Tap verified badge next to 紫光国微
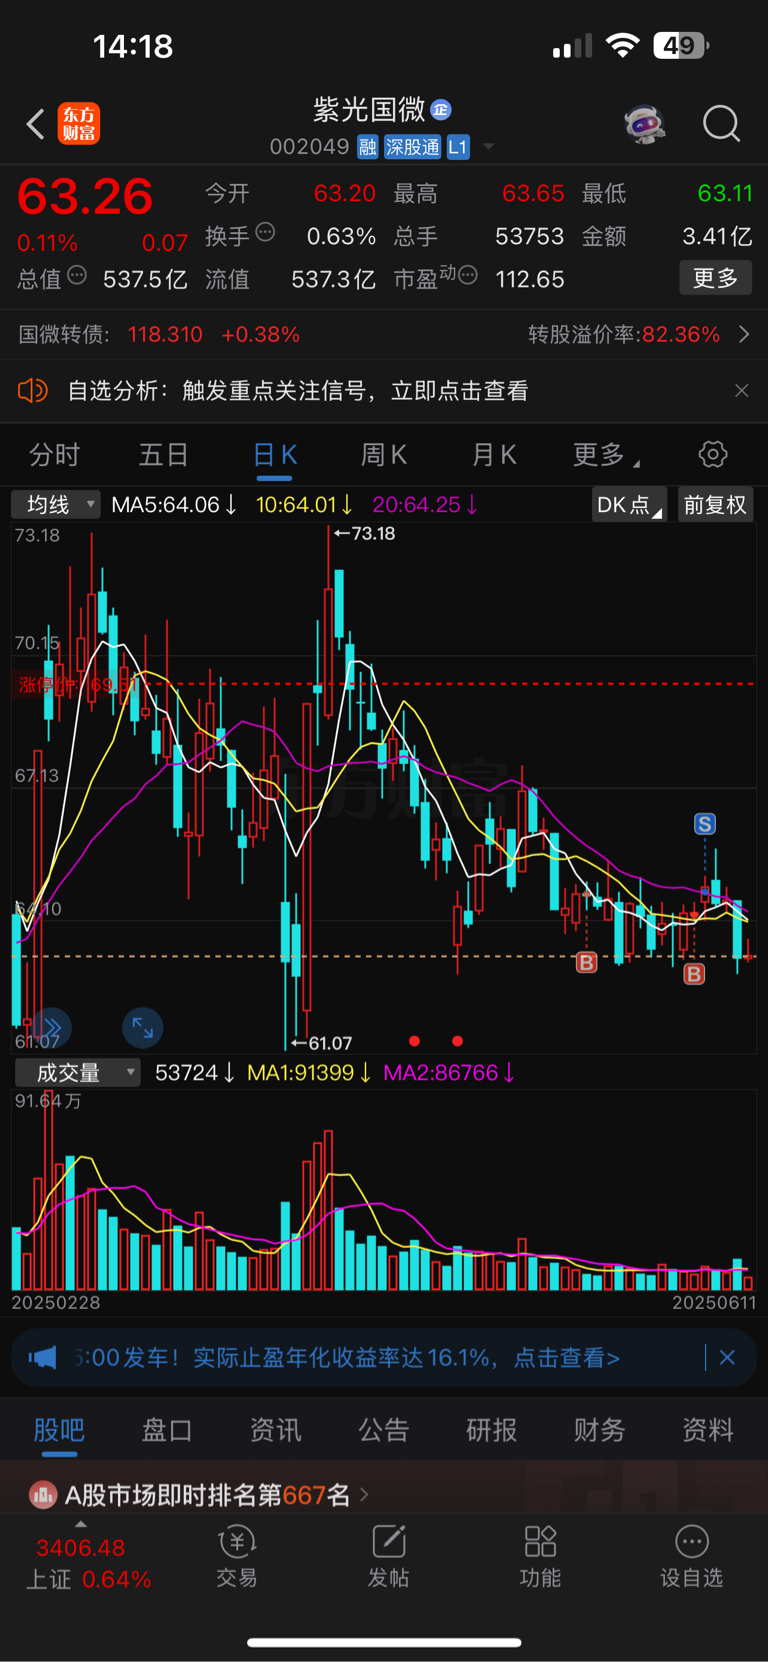Image resolution: width=768 pixels, height=1662 pixels. 441,110
